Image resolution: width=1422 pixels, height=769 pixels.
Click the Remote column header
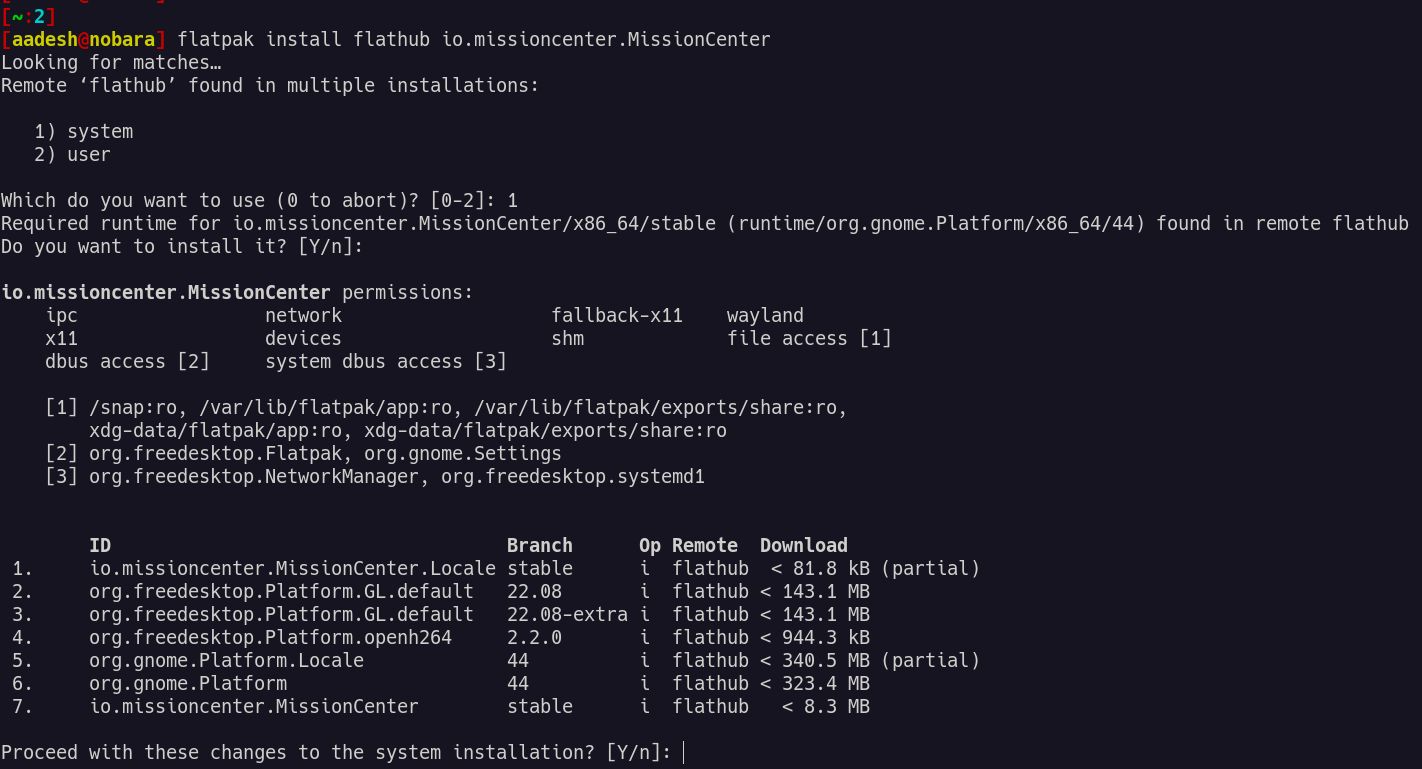[705, 545]
